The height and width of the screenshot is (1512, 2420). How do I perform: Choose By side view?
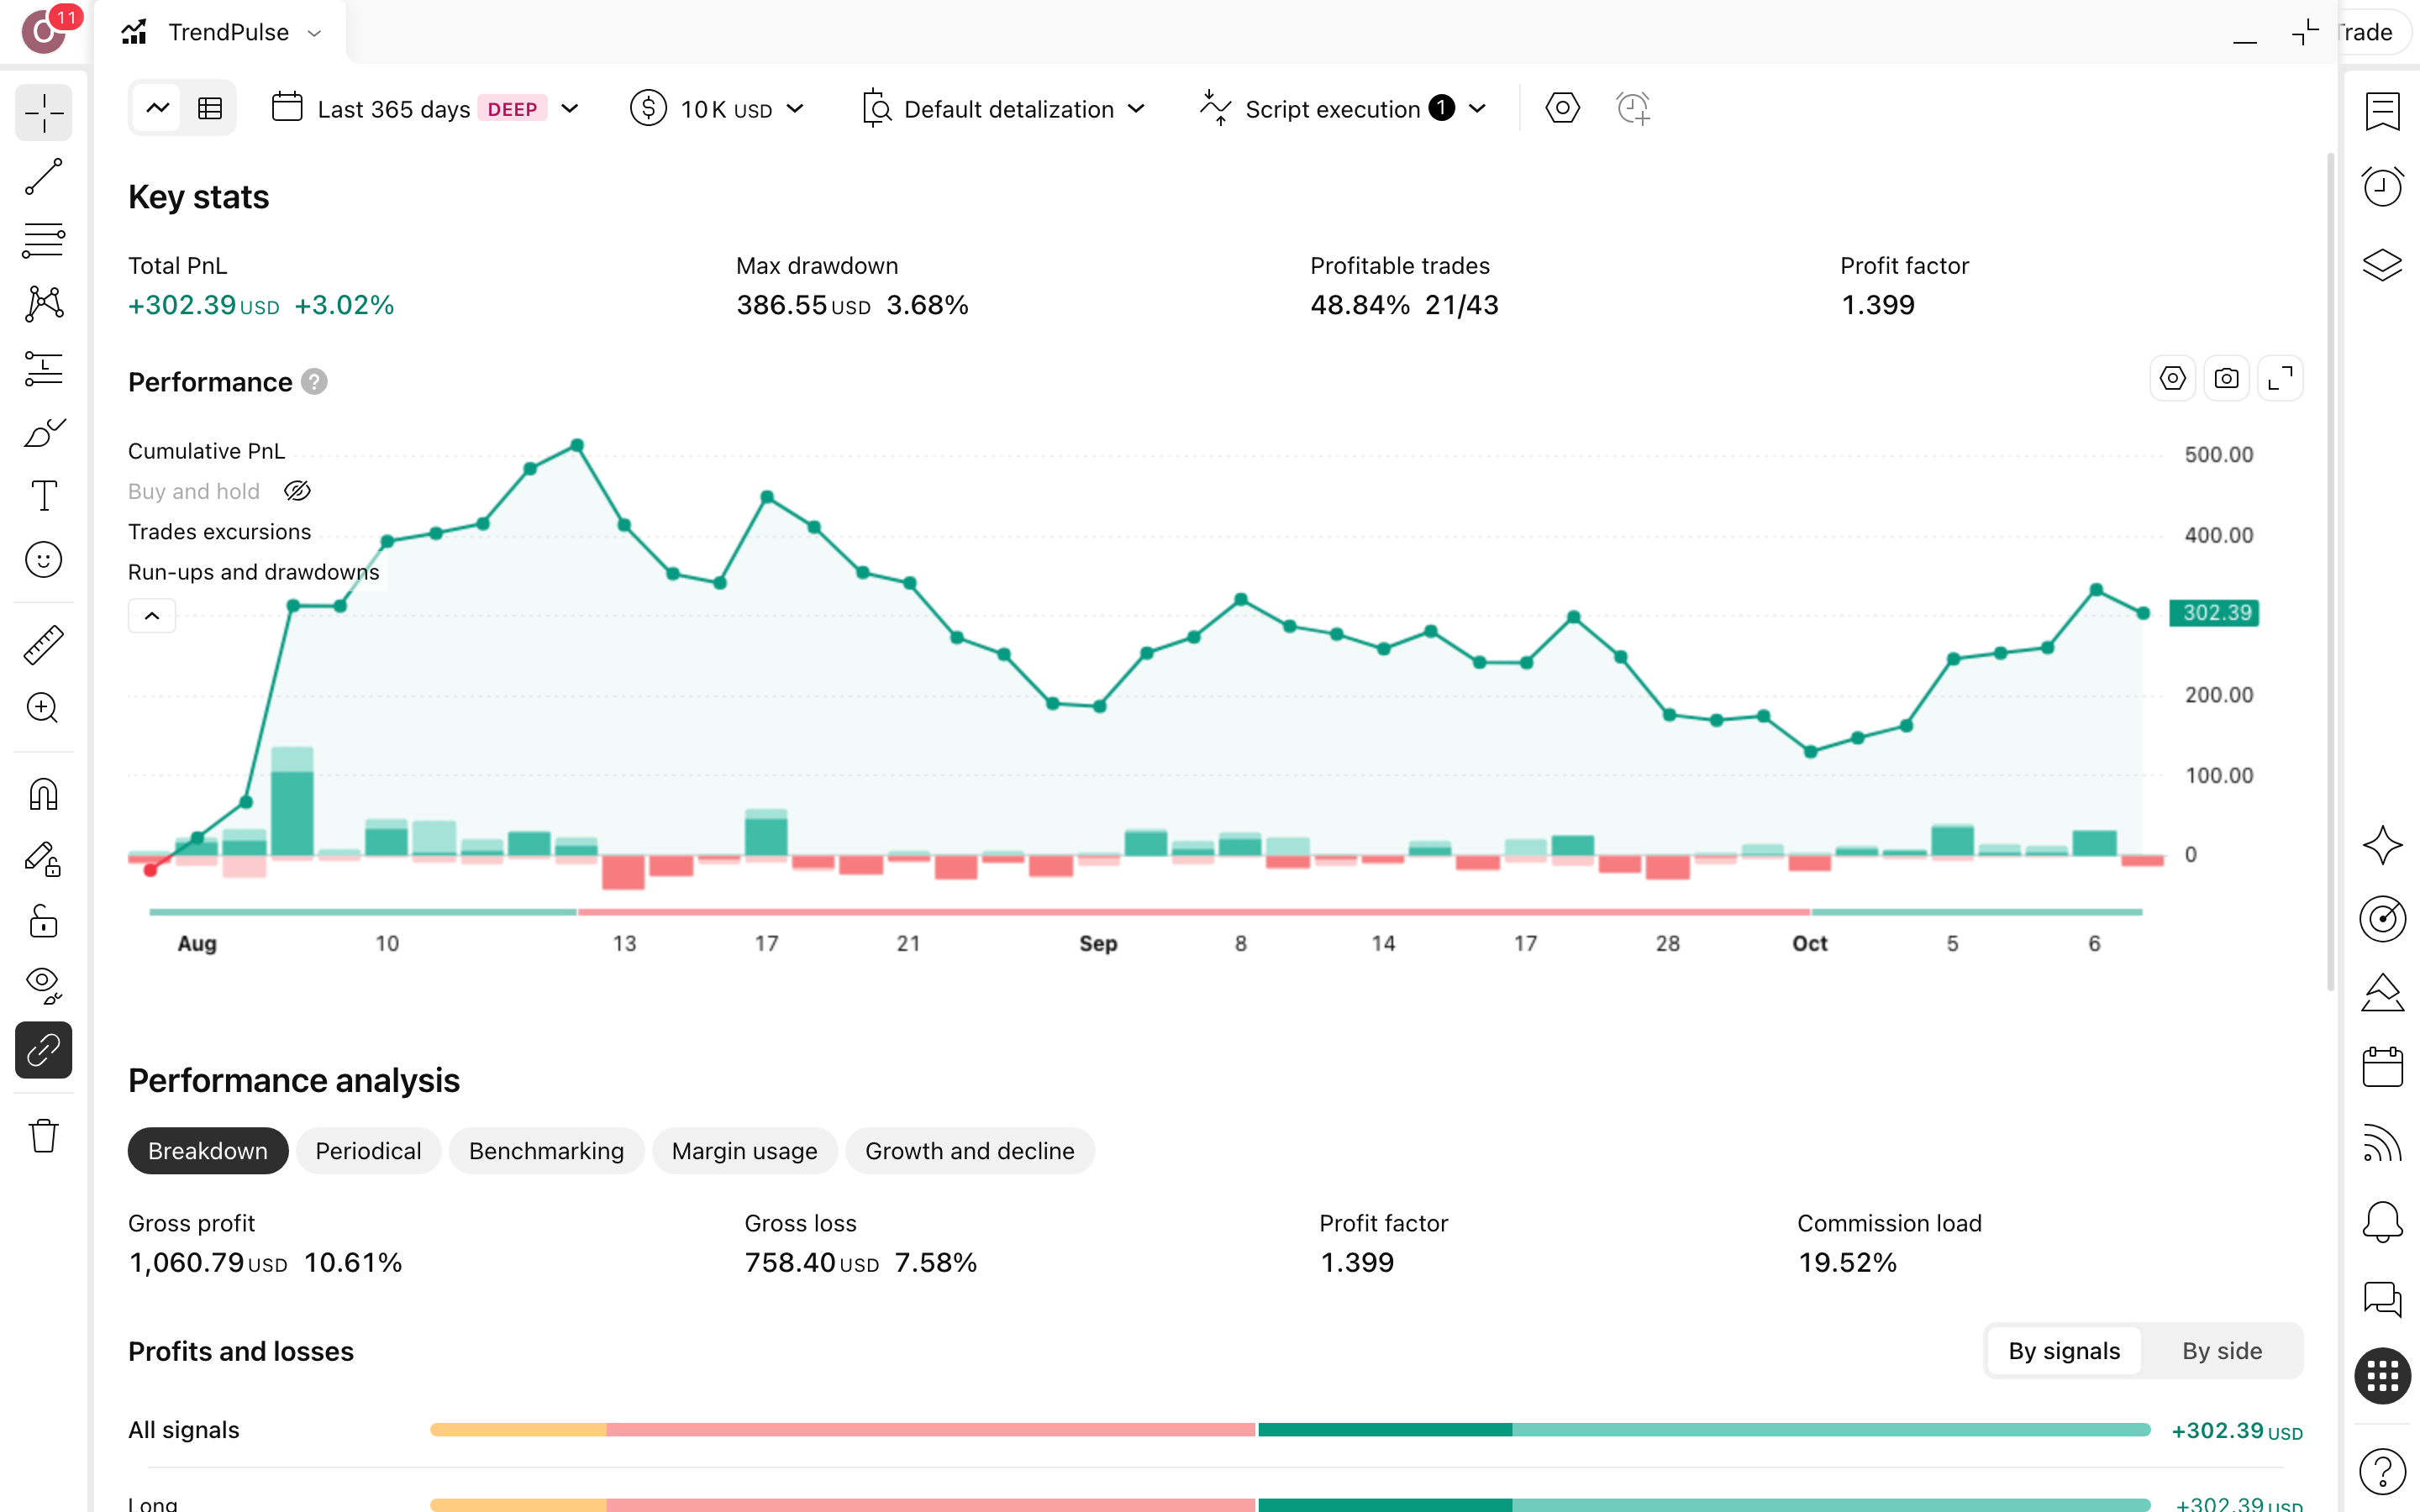point(2222,1351)
